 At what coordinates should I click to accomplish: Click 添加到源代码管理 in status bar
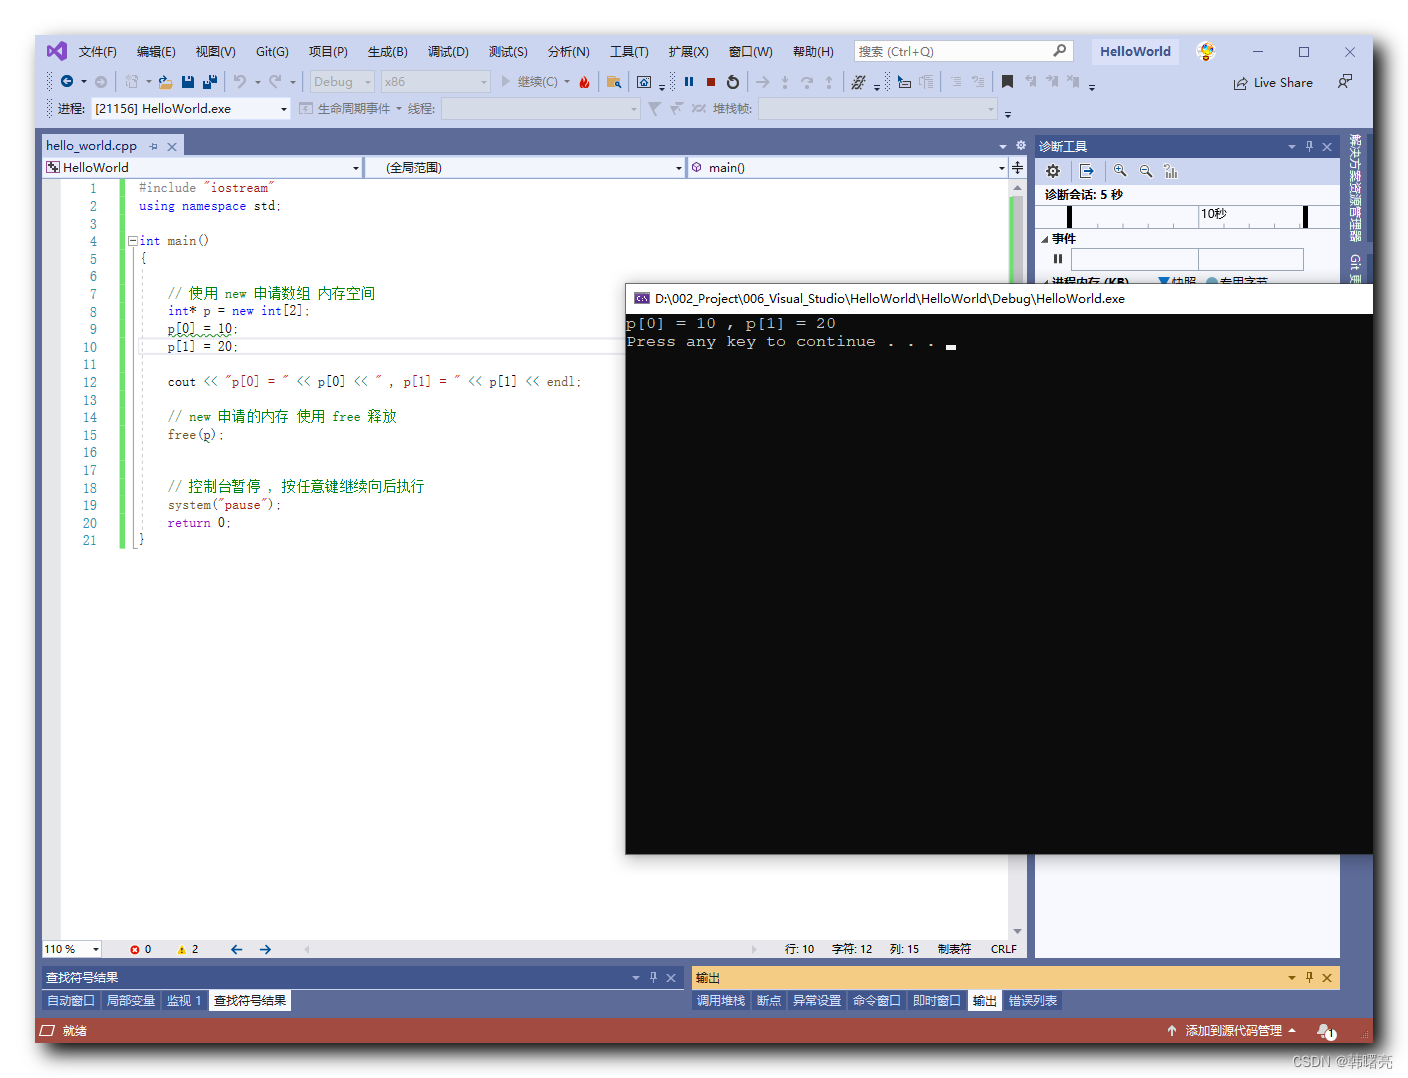[x=1232, y=1031]
